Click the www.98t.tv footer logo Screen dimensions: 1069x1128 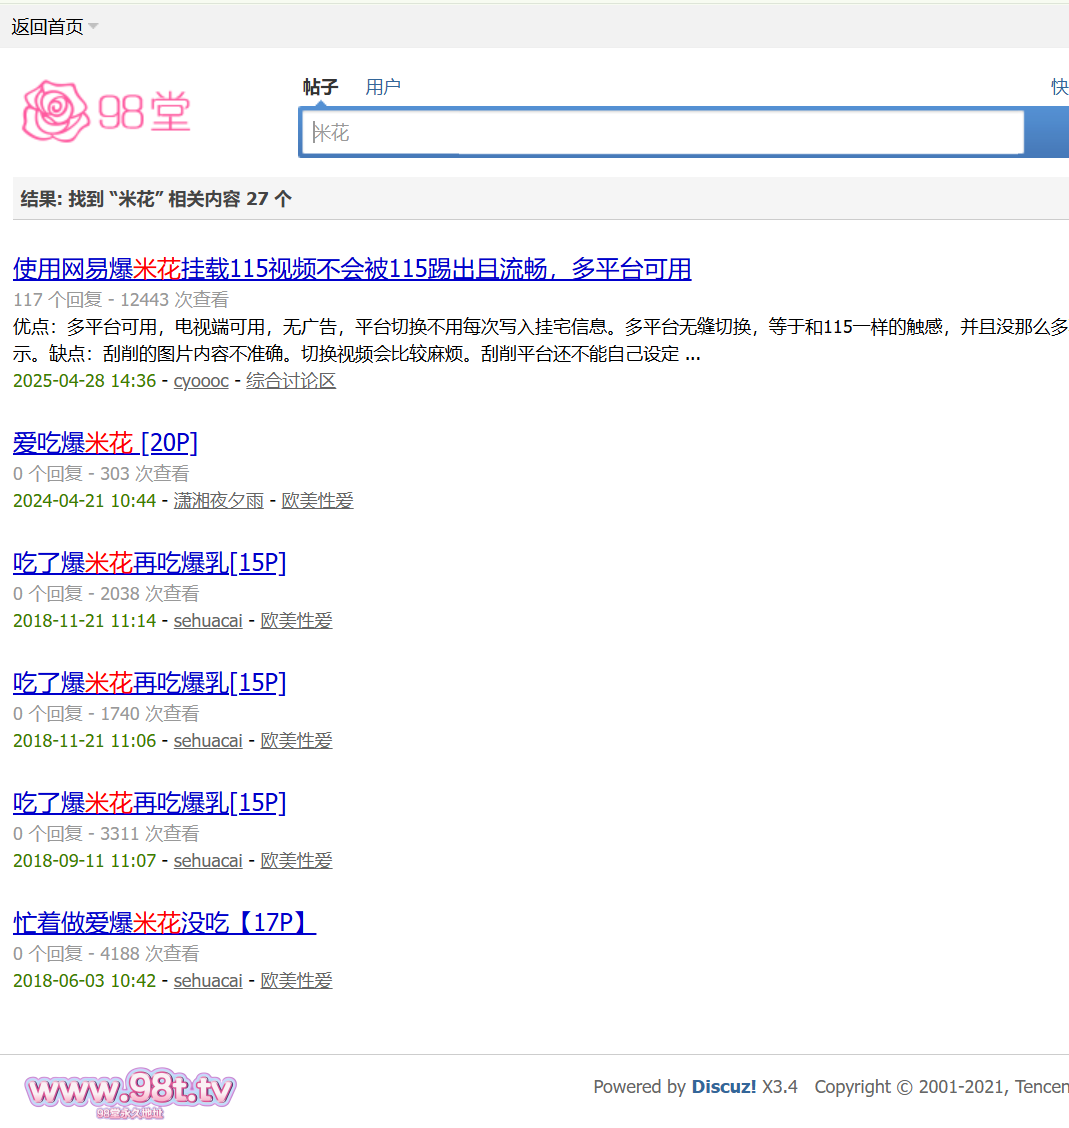(x=130, y=1091)
